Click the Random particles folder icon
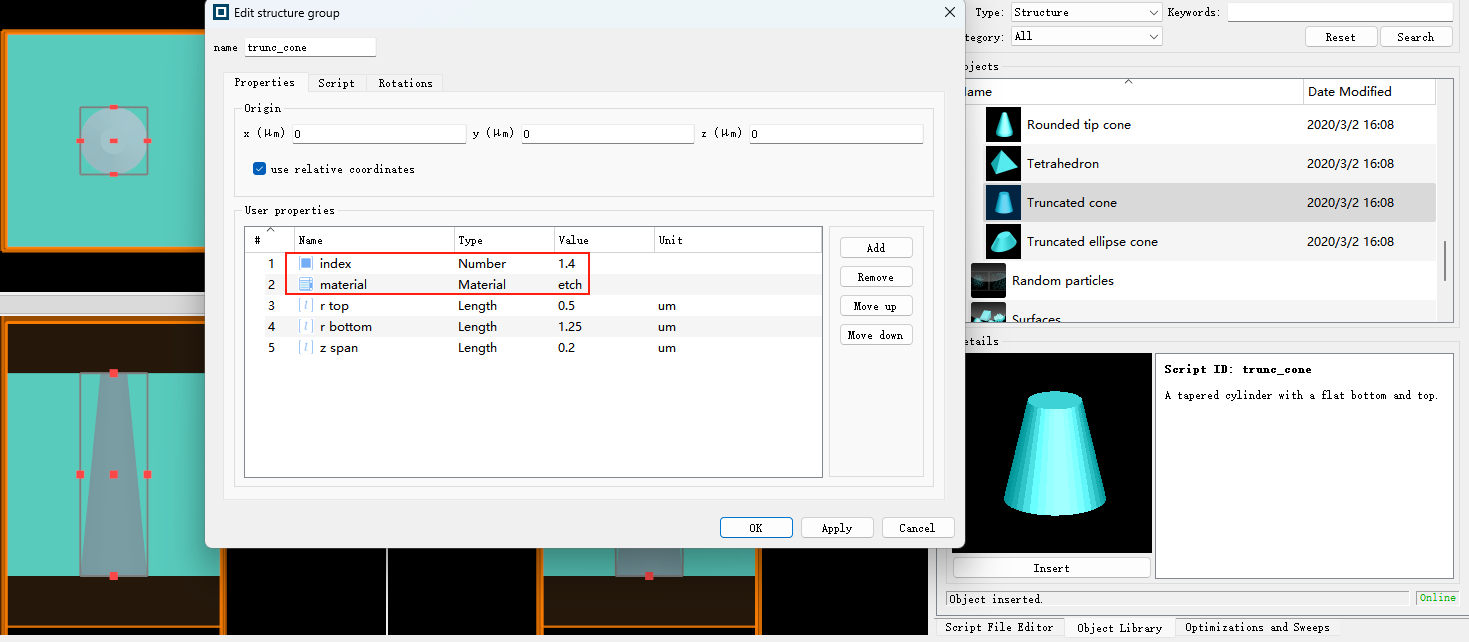The height and width of the screenshot is (642, 1469). point(988,281)
